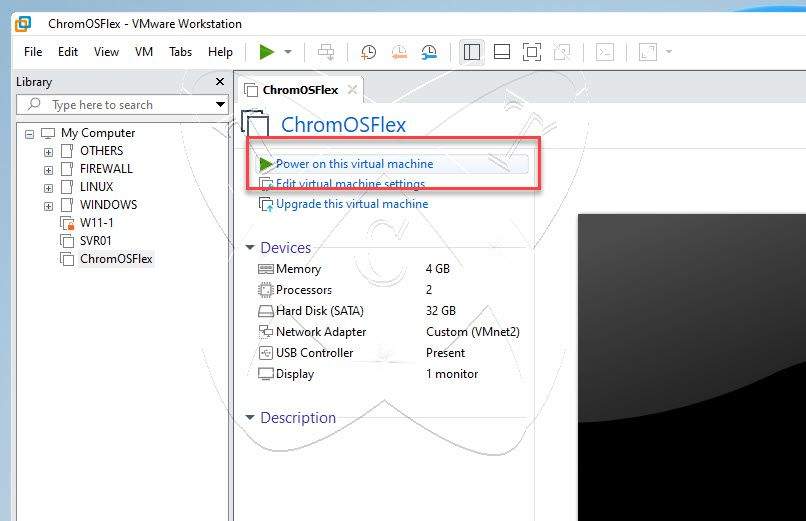Close the Library panel
The width and height of the screenshot is (806, 521).
coord(220,82)
